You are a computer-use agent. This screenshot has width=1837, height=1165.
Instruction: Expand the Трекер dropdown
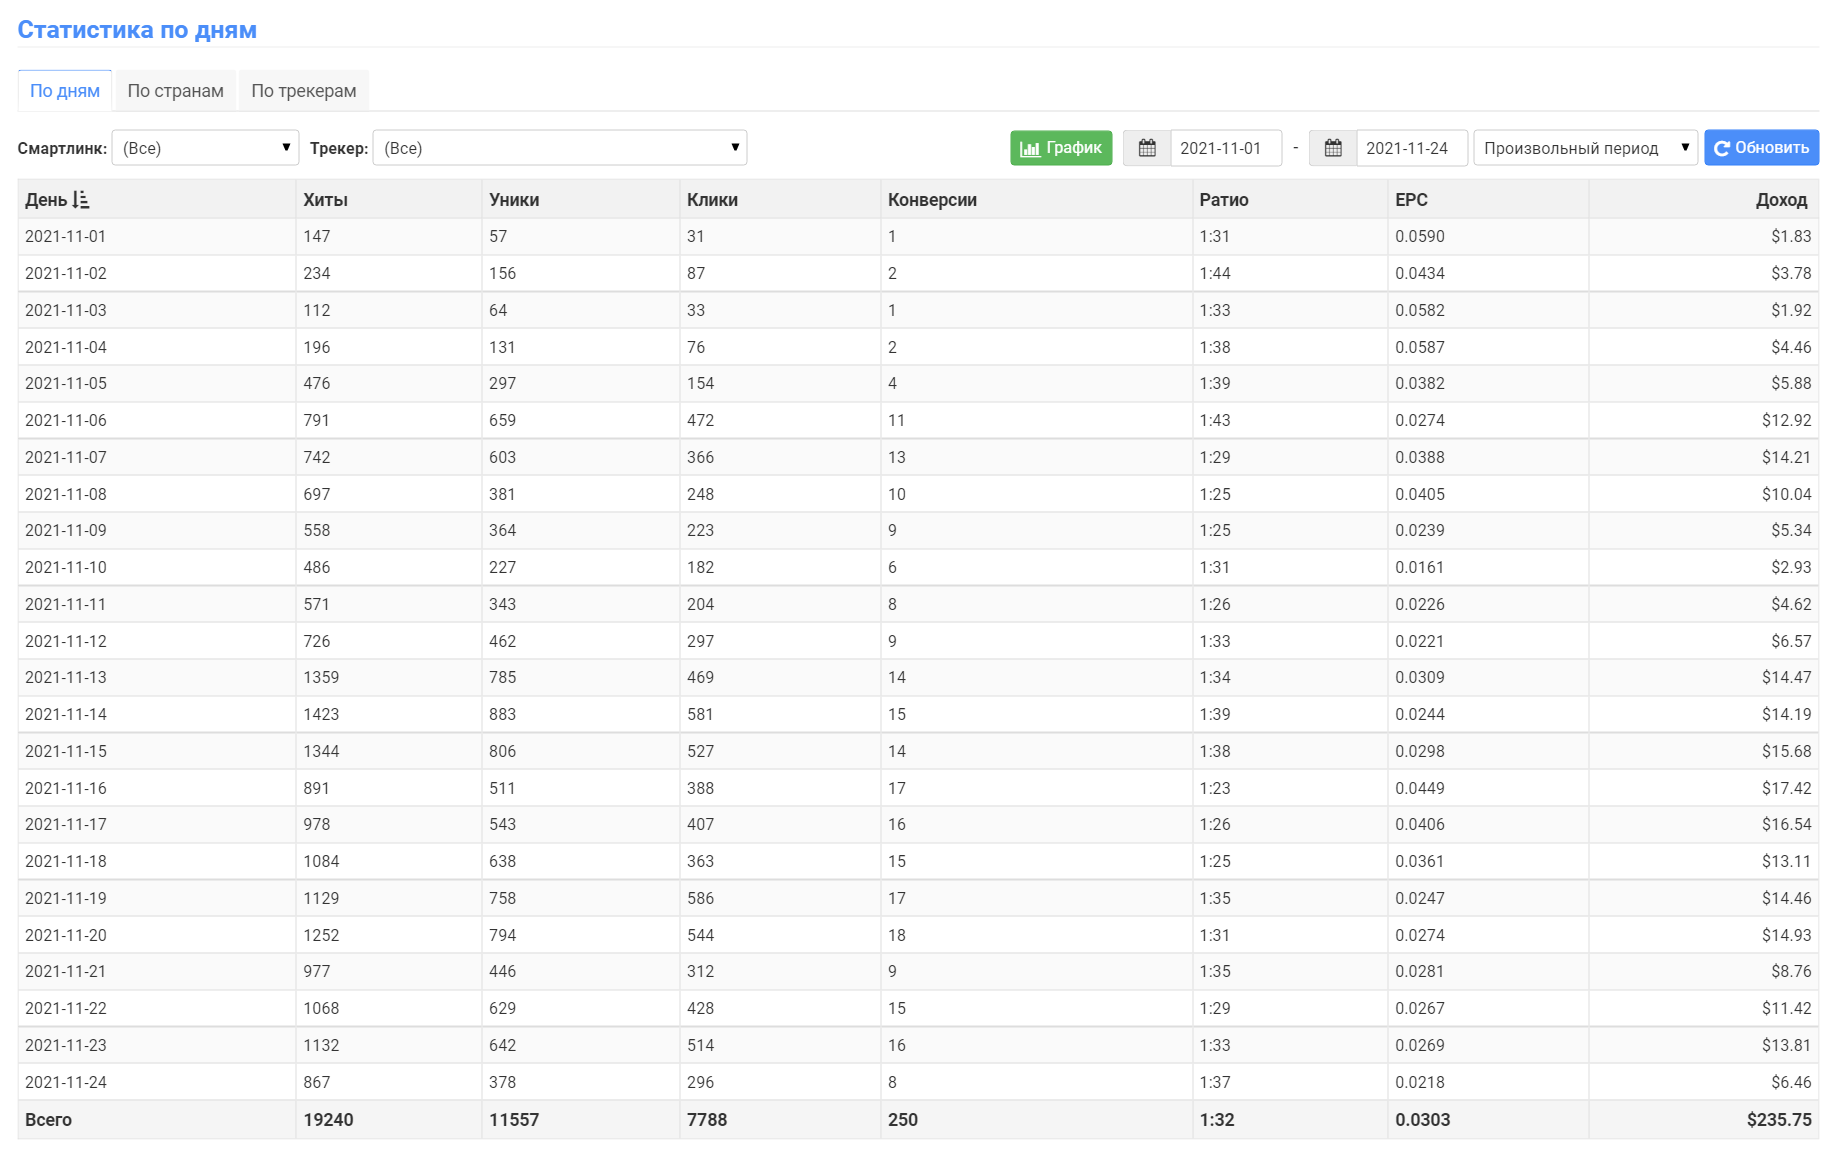tap(559, 148)
